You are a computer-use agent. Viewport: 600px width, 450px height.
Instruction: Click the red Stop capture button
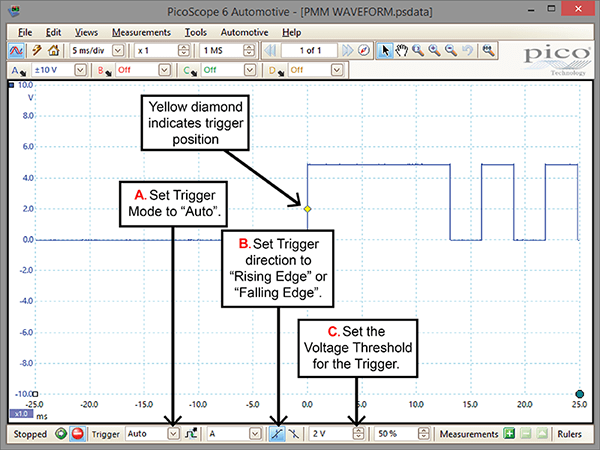click(x=77, y=434)
